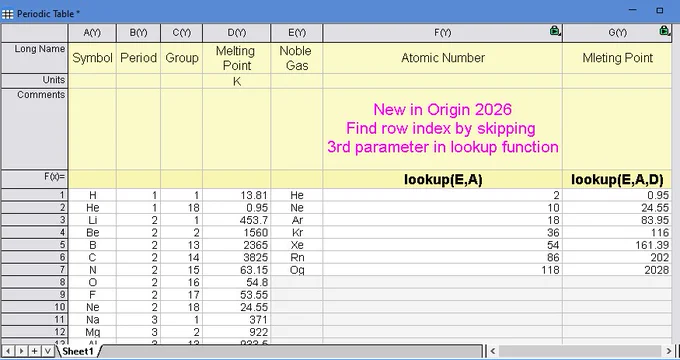The height and width of the screenshot is (360, 680).
Task: Click the Comments row label
Action: 34,129
